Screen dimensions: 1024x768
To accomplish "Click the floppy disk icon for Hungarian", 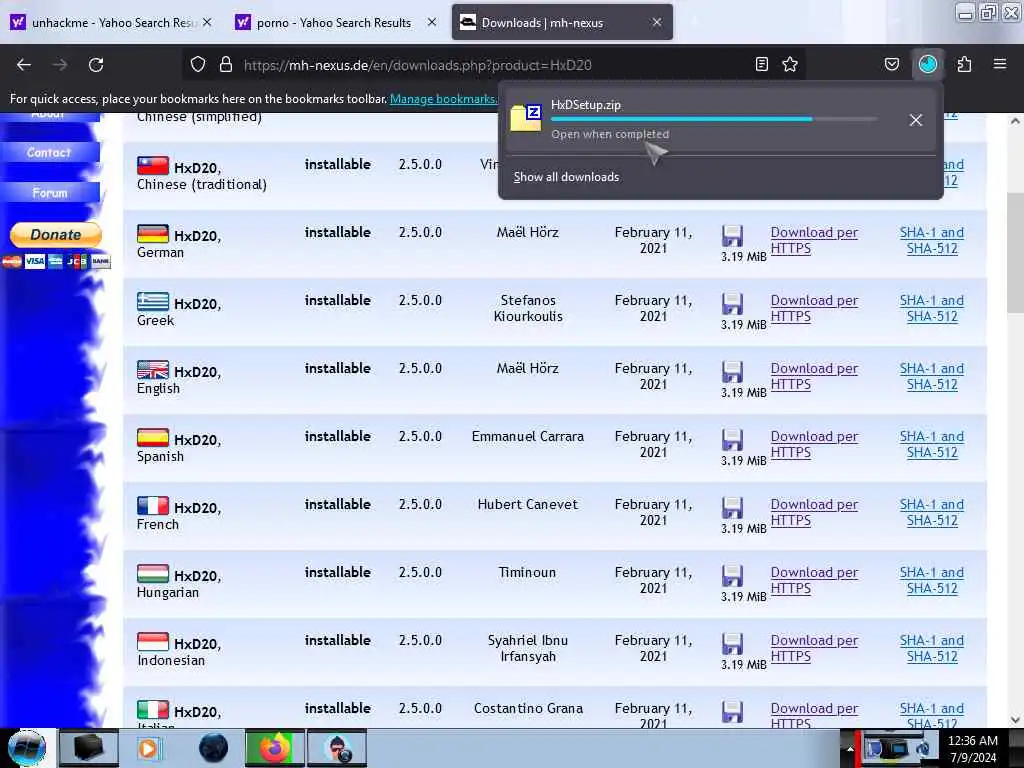I will coord(733,575).
